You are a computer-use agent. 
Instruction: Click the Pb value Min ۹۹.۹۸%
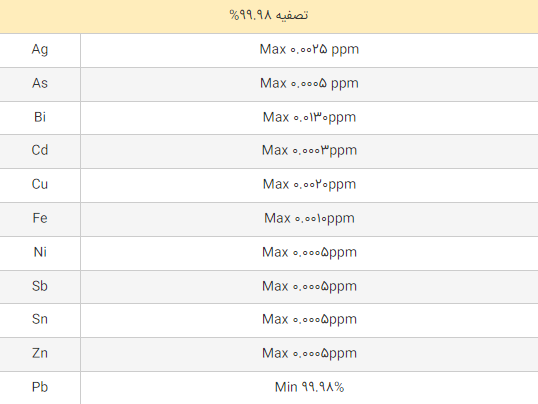pos(309,387)
